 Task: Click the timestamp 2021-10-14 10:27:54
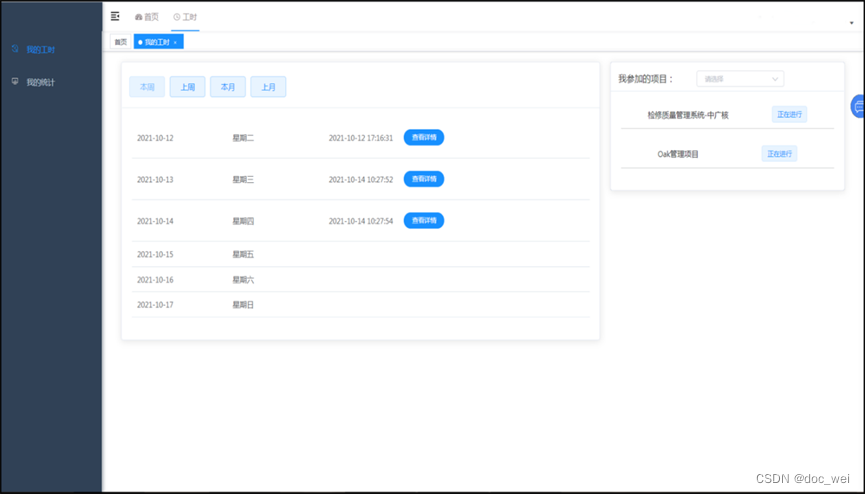(361, 221)
